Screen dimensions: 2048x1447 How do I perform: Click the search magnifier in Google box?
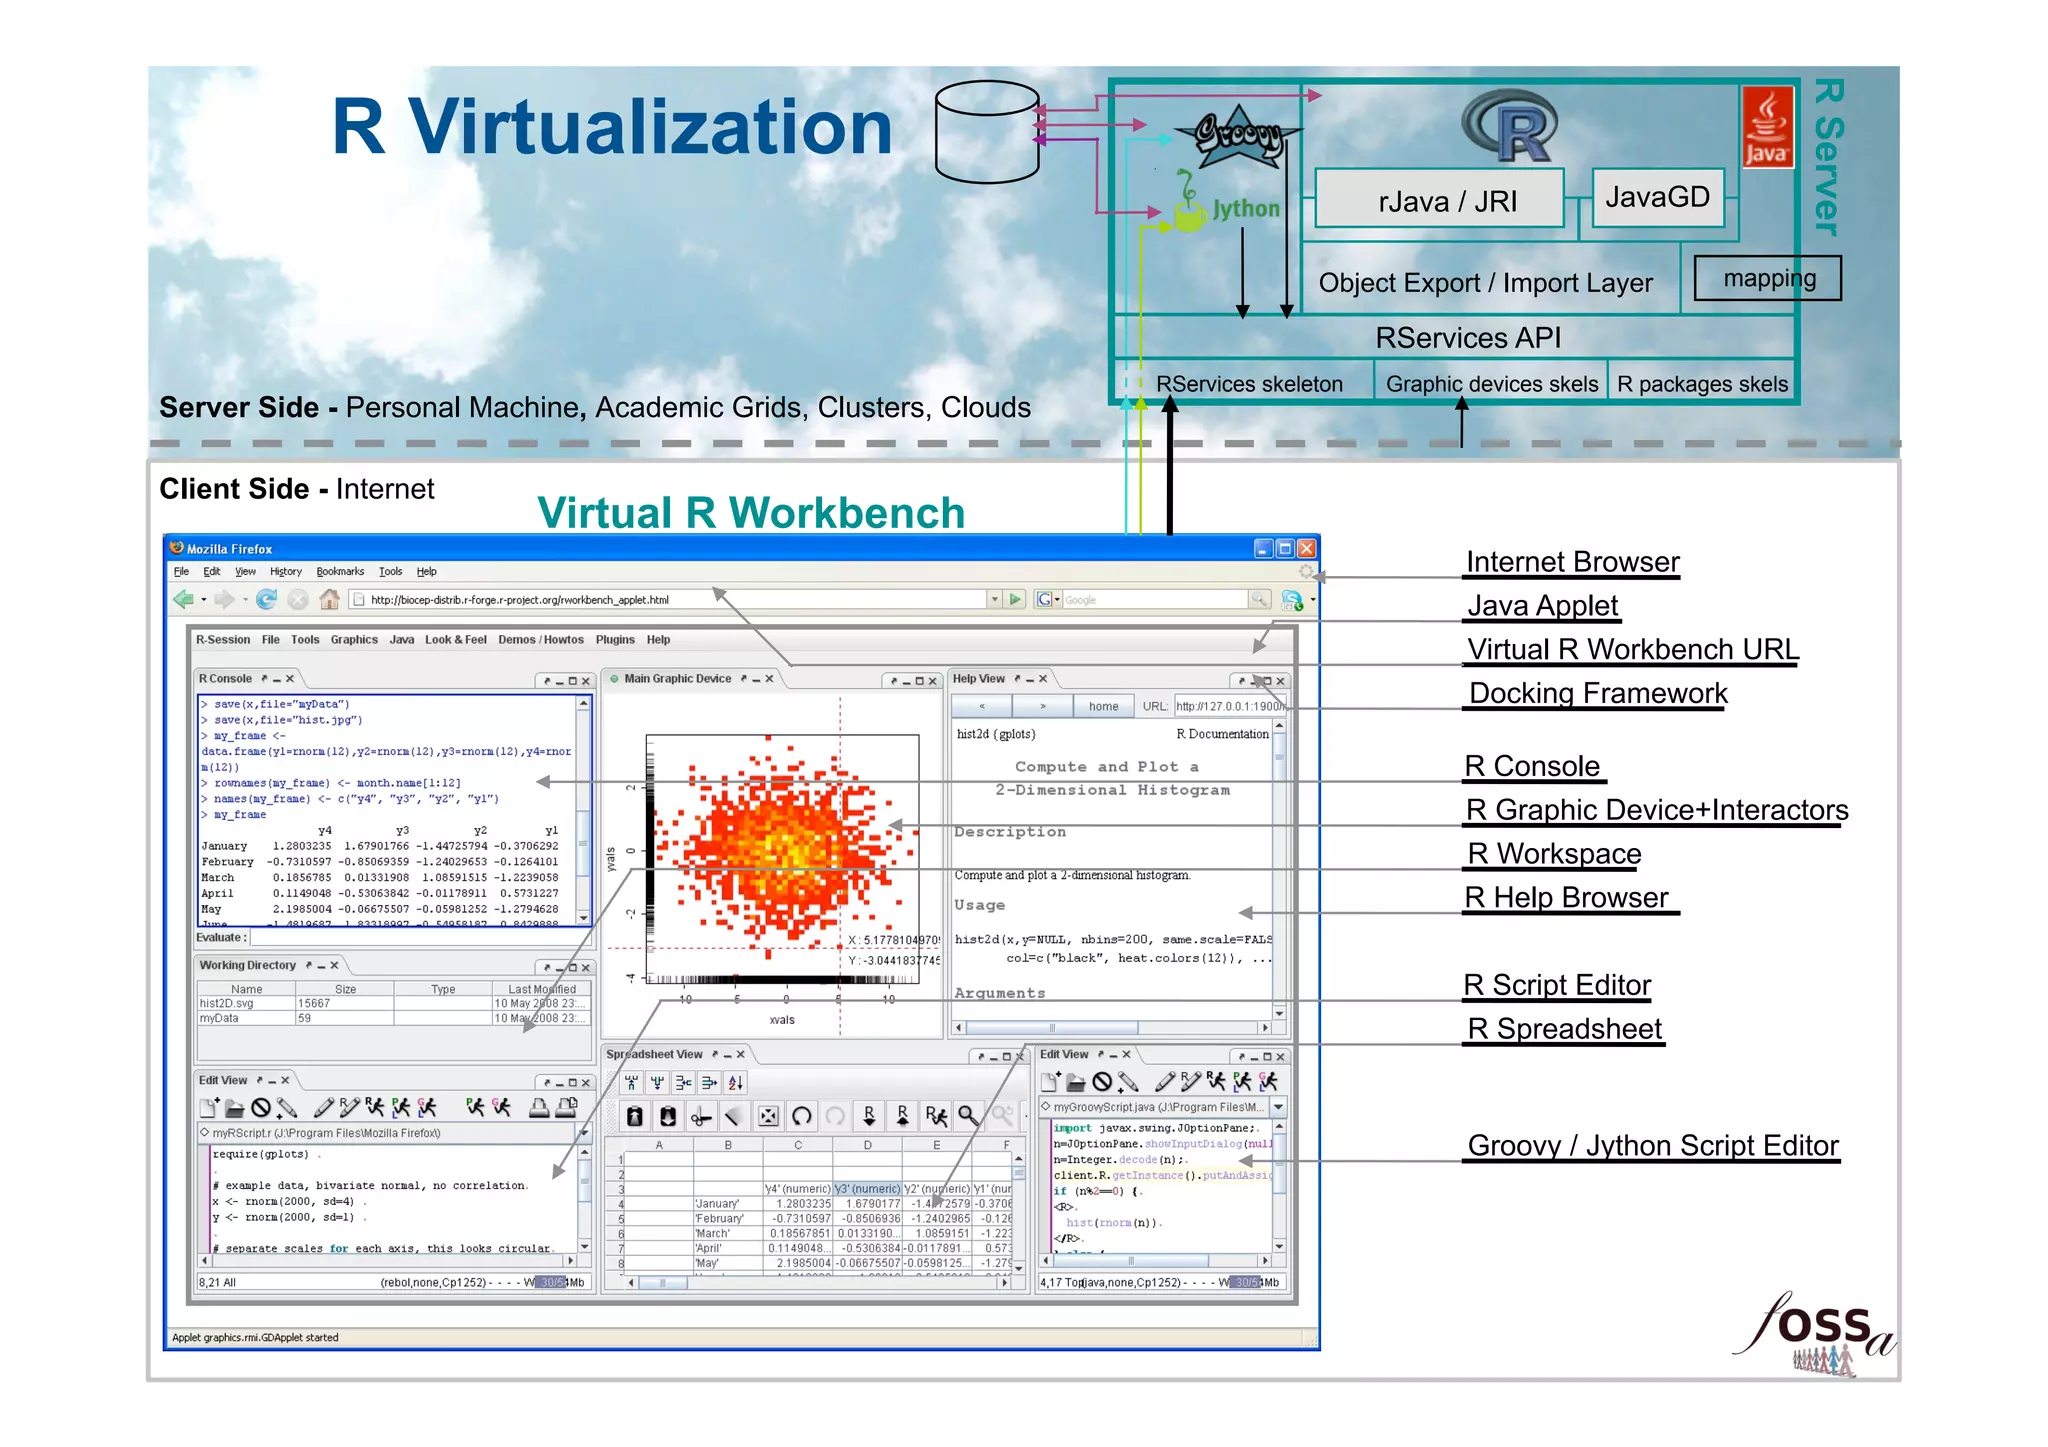click(1260, 600)
